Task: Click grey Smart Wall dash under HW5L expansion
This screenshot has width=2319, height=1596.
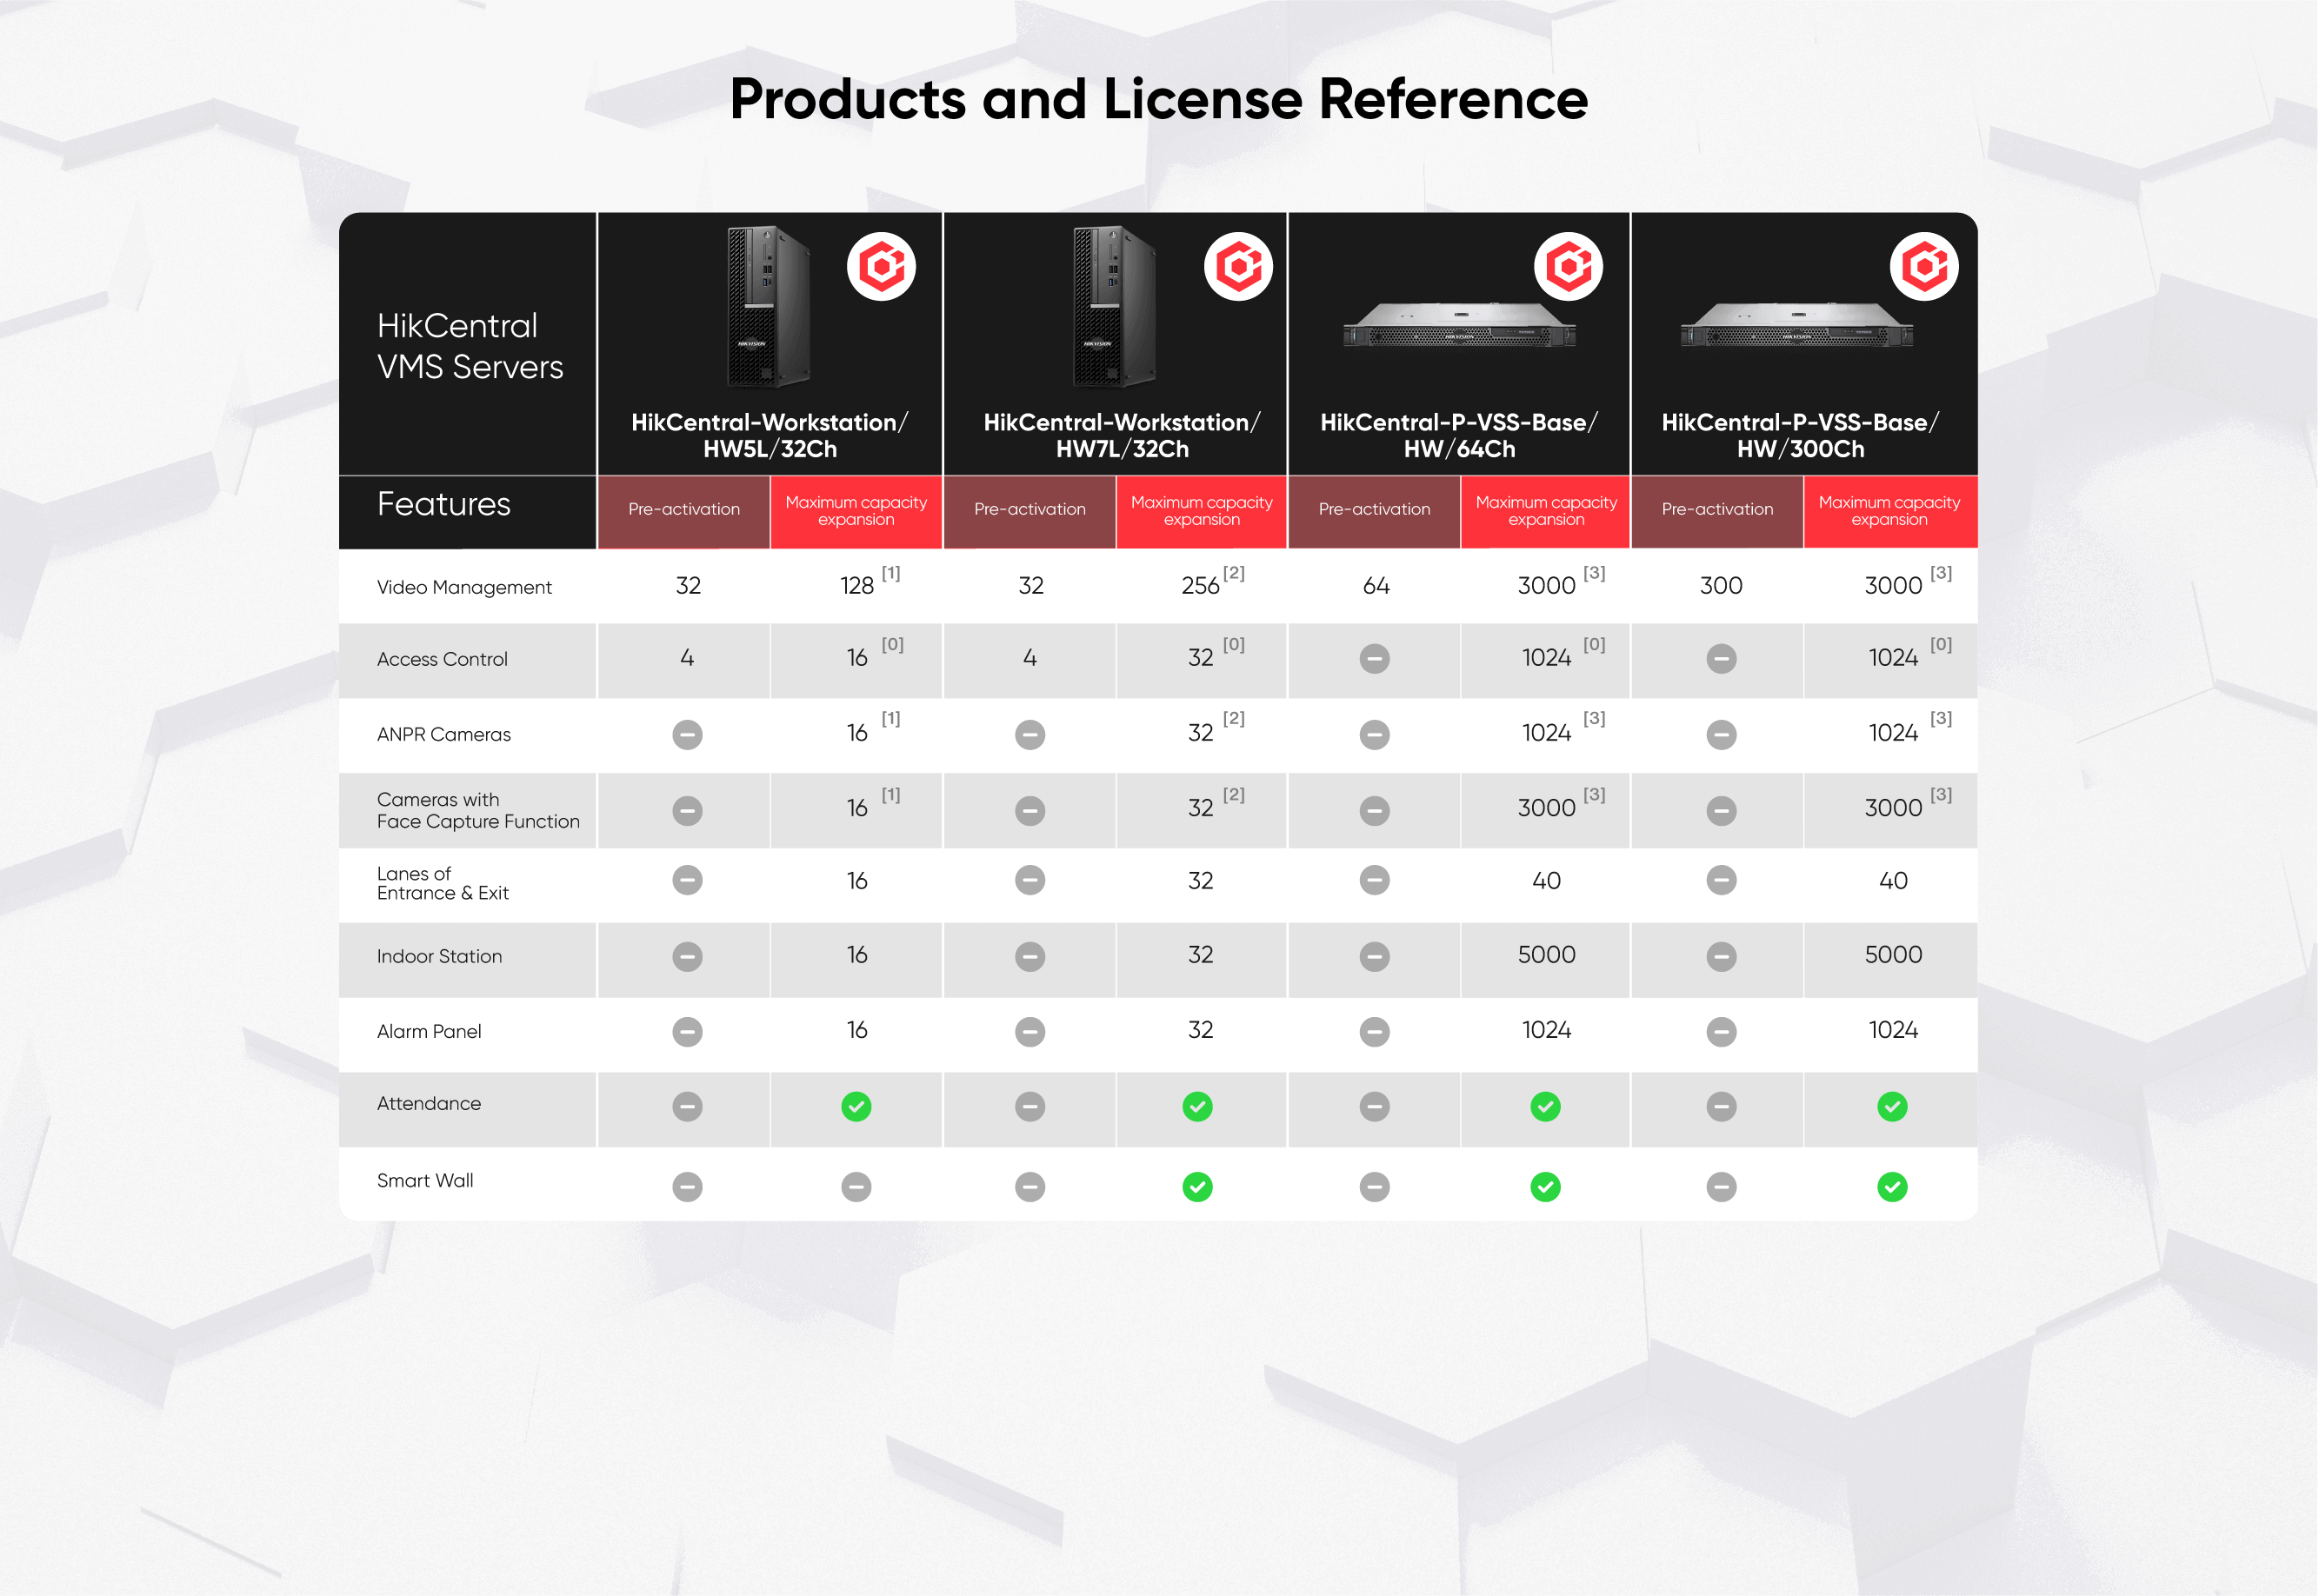Action: (x=856, y=1187)
